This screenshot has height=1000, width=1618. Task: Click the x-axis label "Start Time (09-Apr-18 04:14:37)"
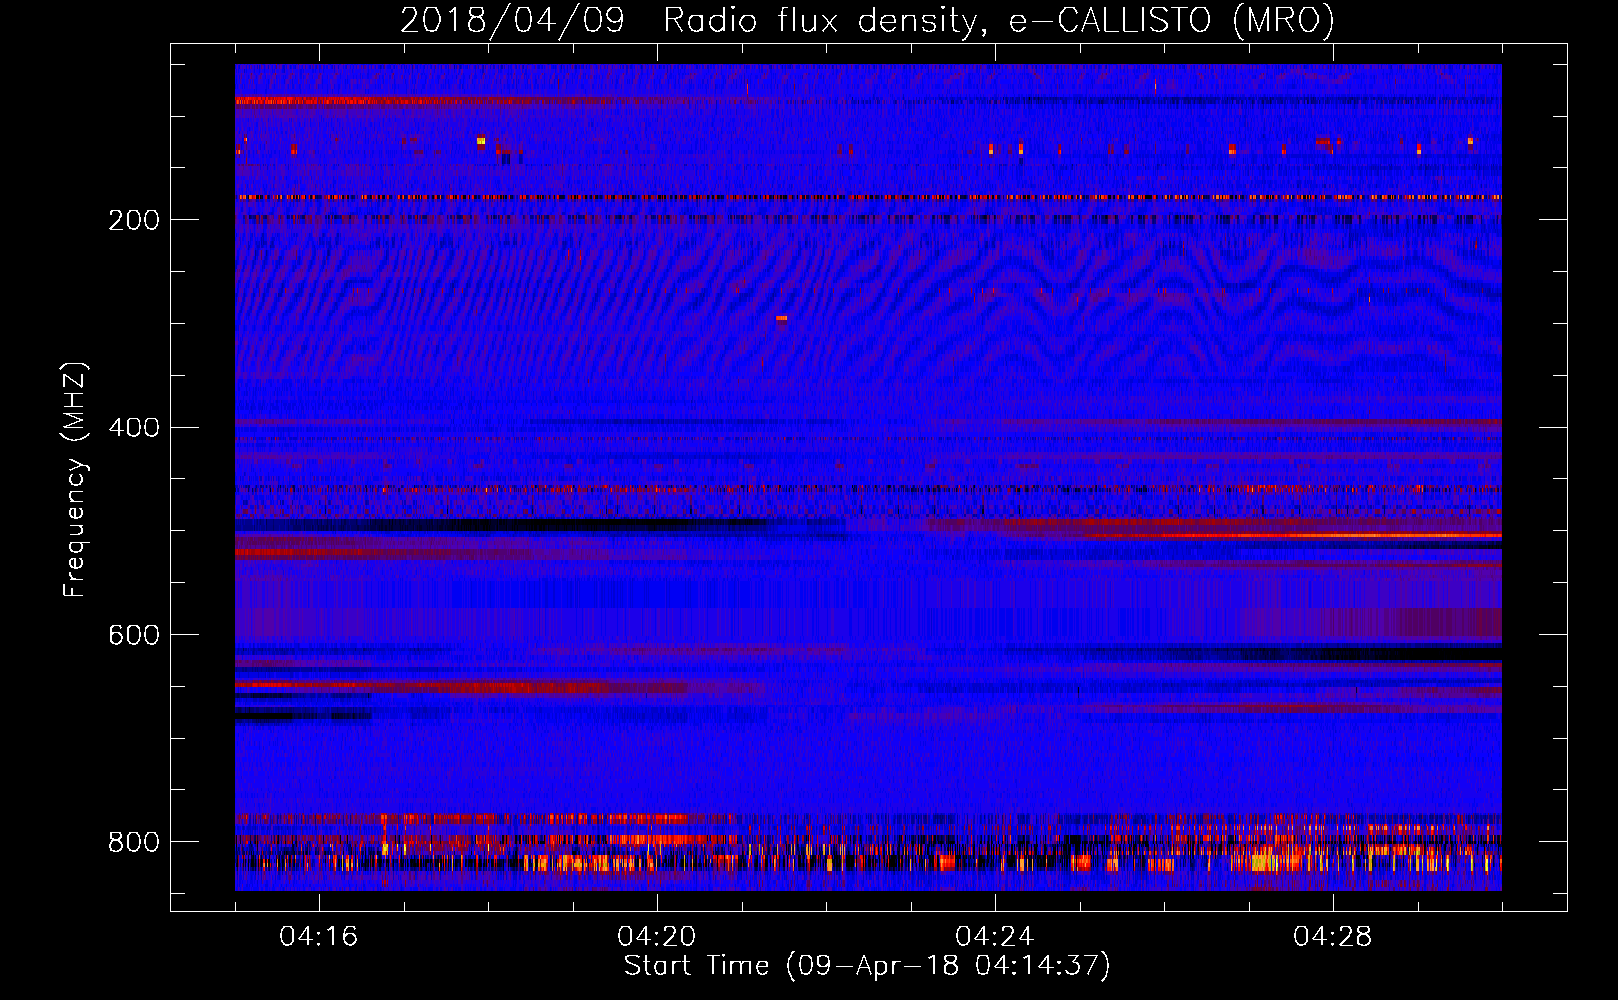click(867, 966)
